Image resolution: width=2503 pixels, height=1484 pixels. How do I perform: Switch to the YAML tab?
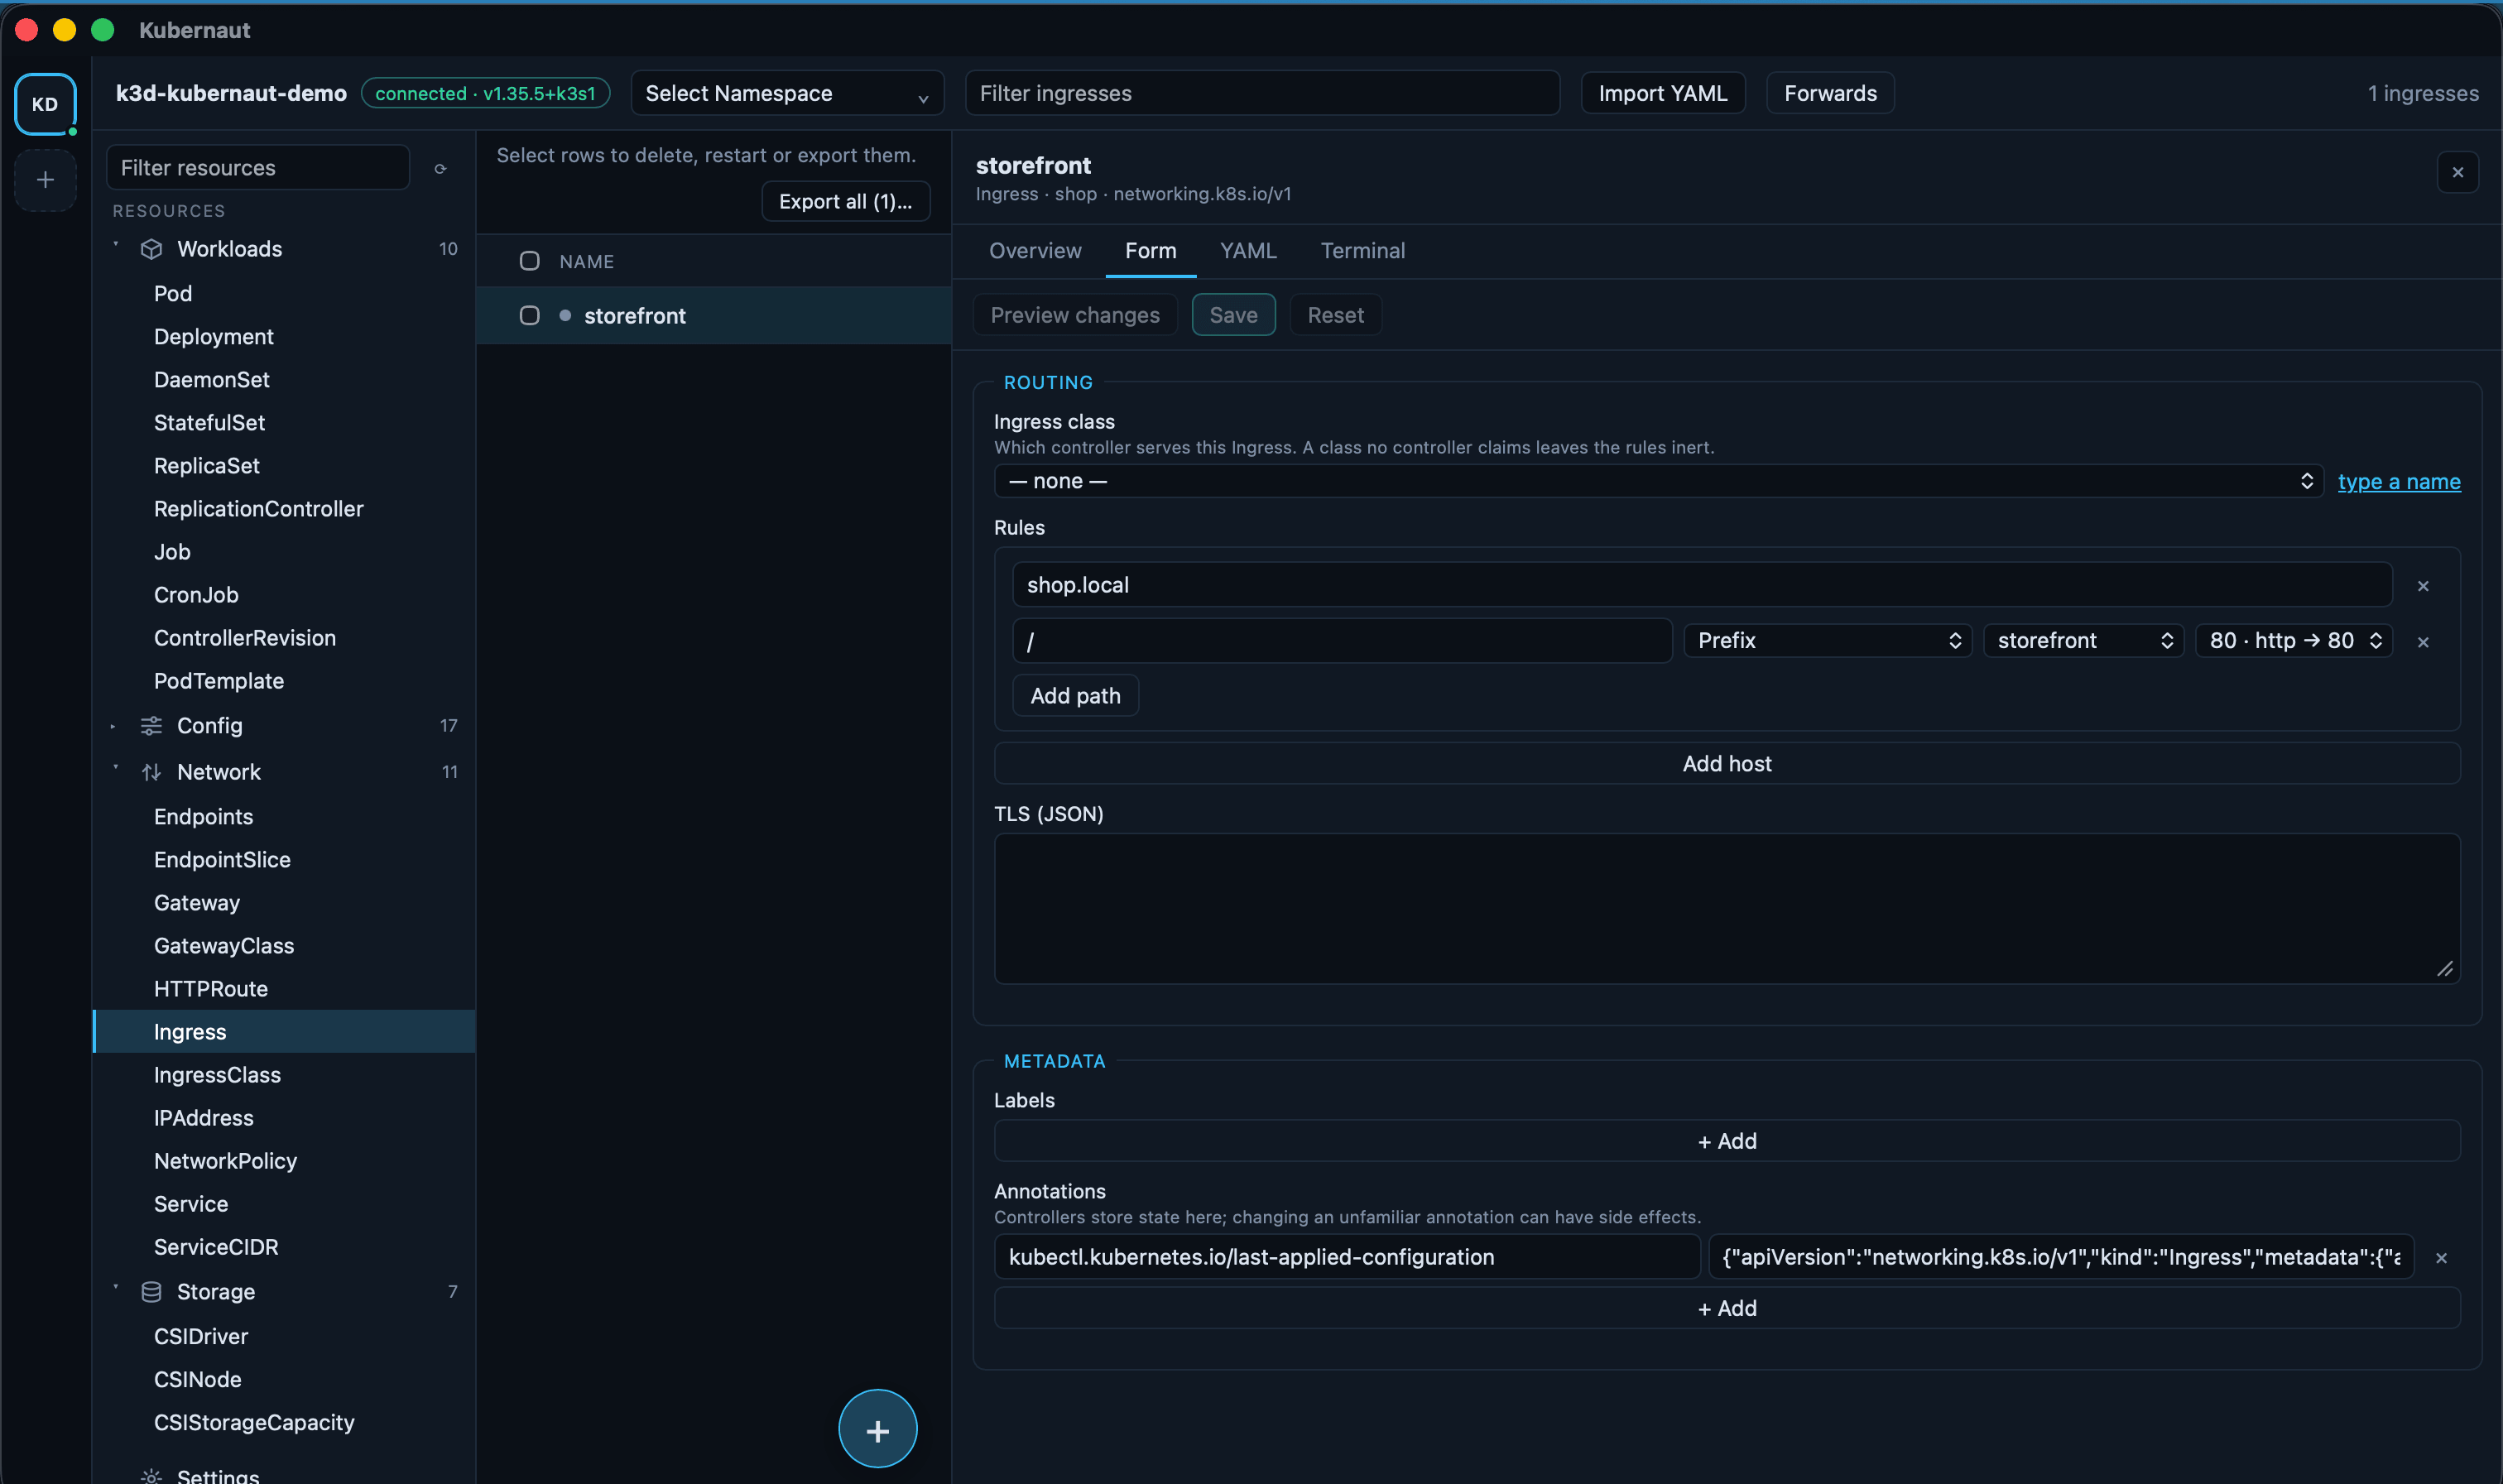point(1248,251)
